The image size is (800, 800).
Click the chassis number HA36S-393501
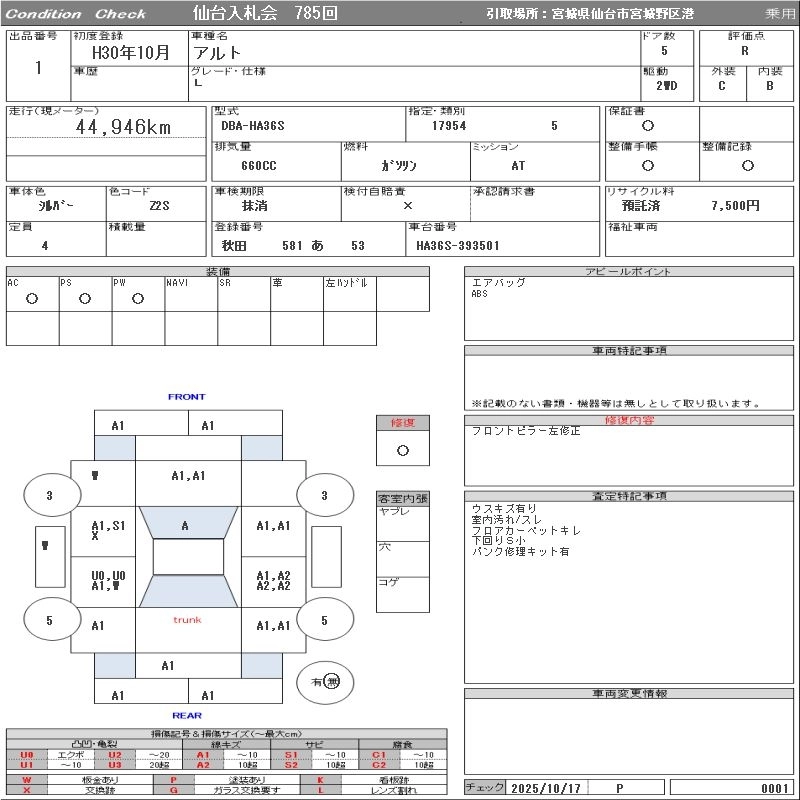pyautogui.click(x=458, y=245)
